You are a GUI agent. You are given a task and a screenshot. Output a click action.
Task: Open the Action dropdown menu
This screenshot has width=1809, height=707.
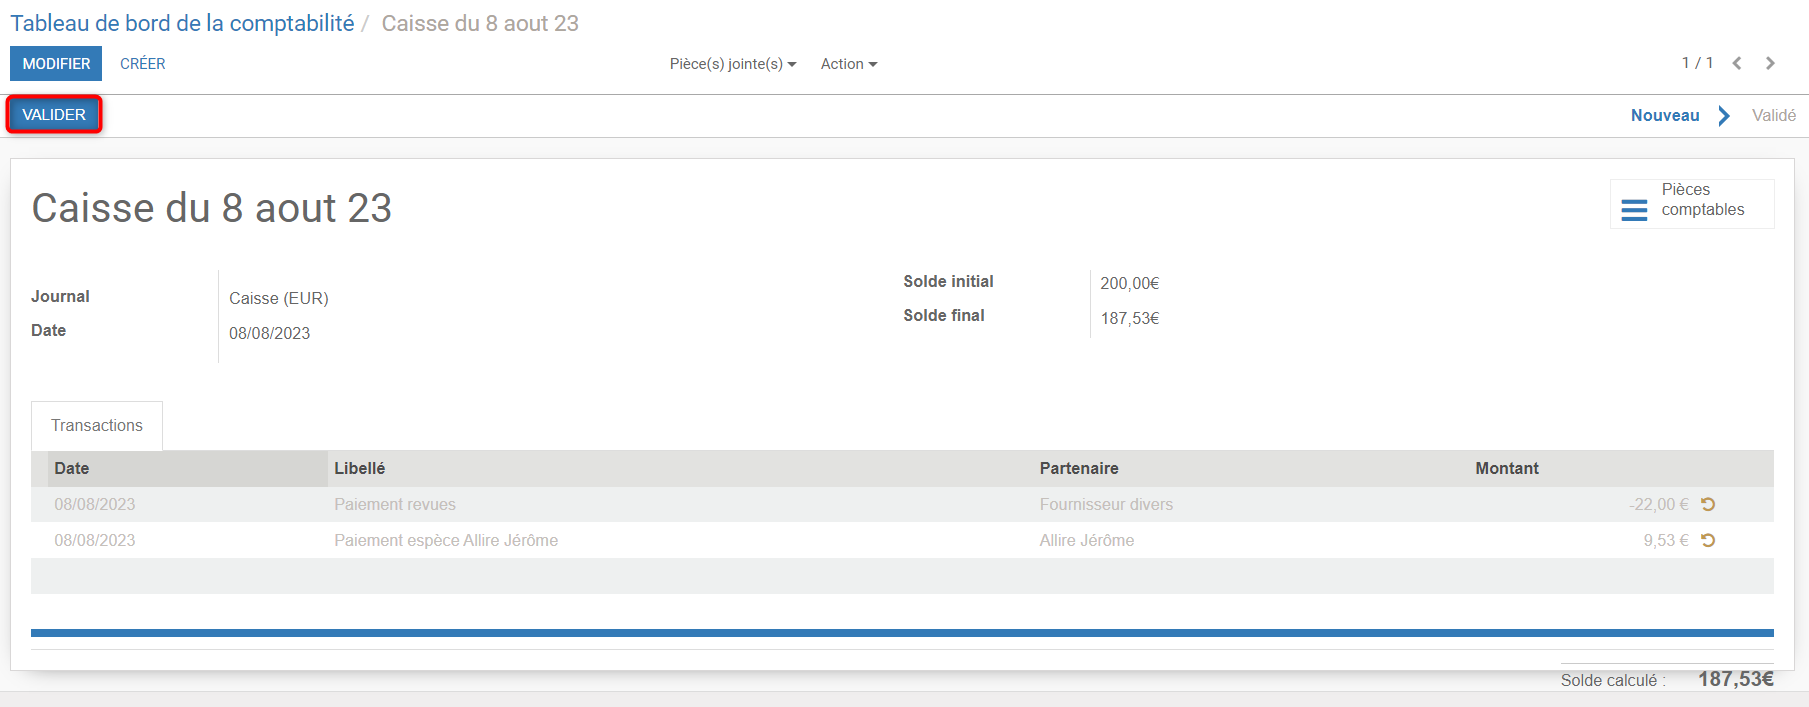tap(849, 64)
